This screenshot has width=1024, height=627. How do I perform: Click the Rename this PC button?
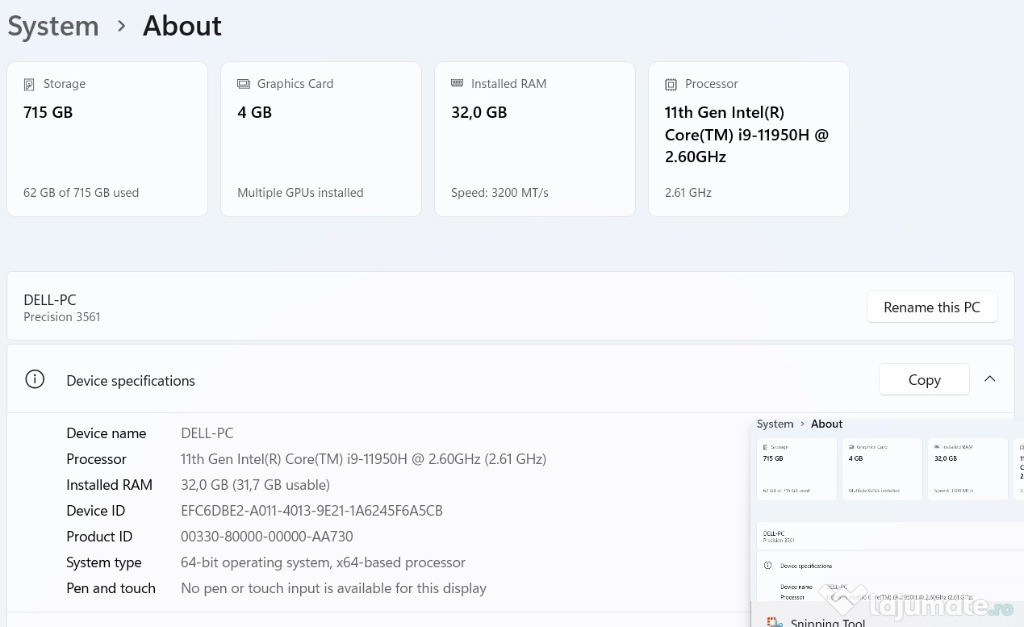click(x=932, y=307)
